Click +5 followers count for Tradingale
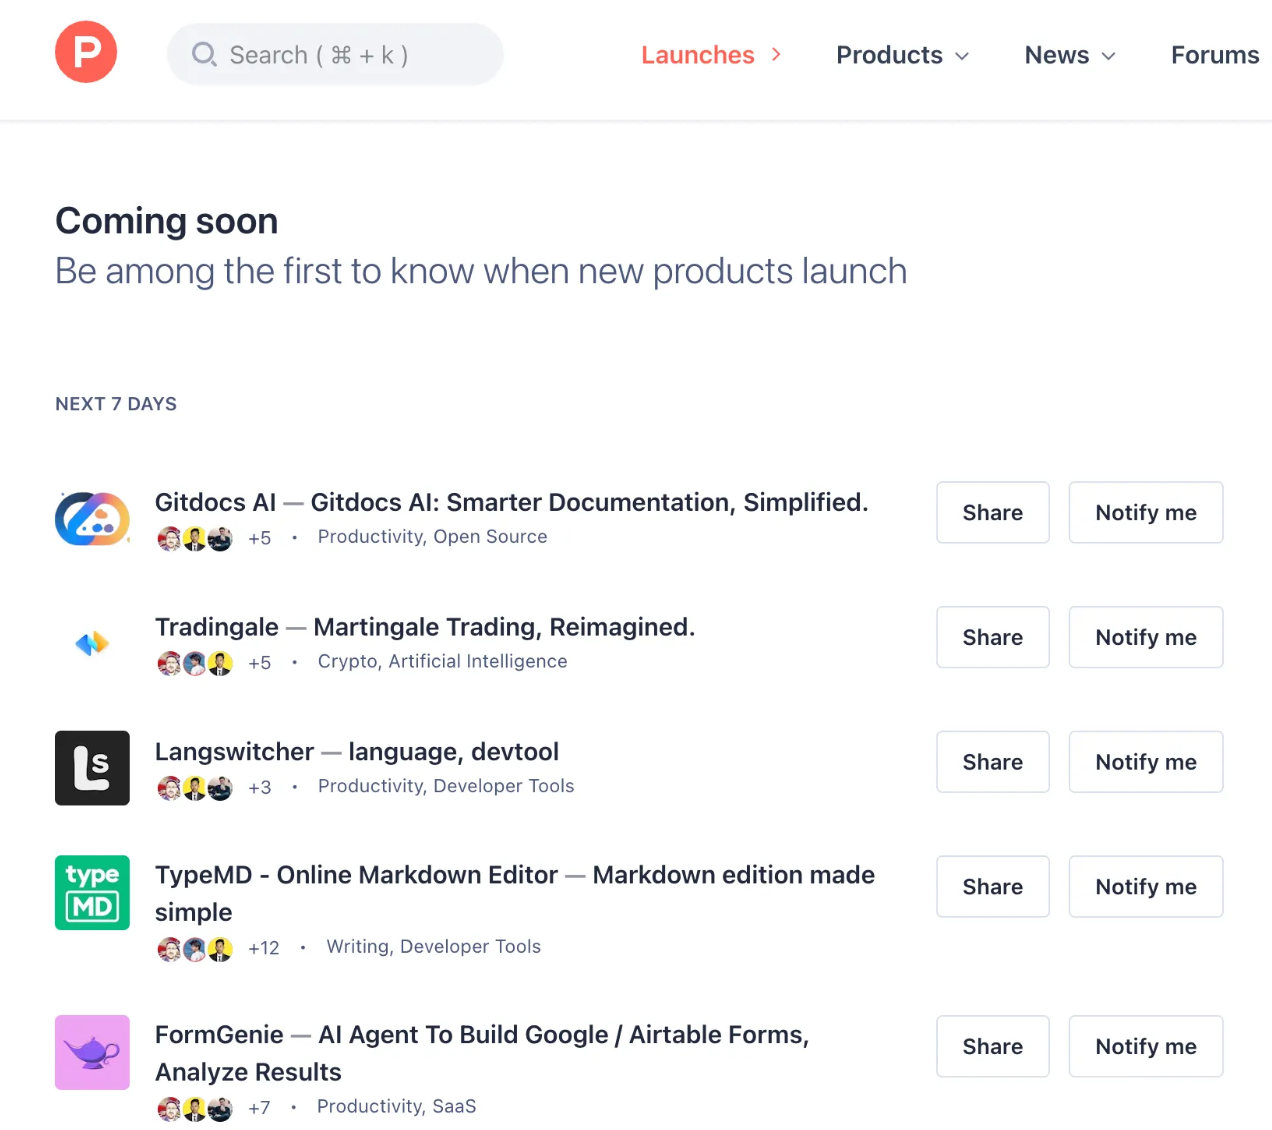The width and height of the screenshot is (1272, 1130). coord(260,663)
